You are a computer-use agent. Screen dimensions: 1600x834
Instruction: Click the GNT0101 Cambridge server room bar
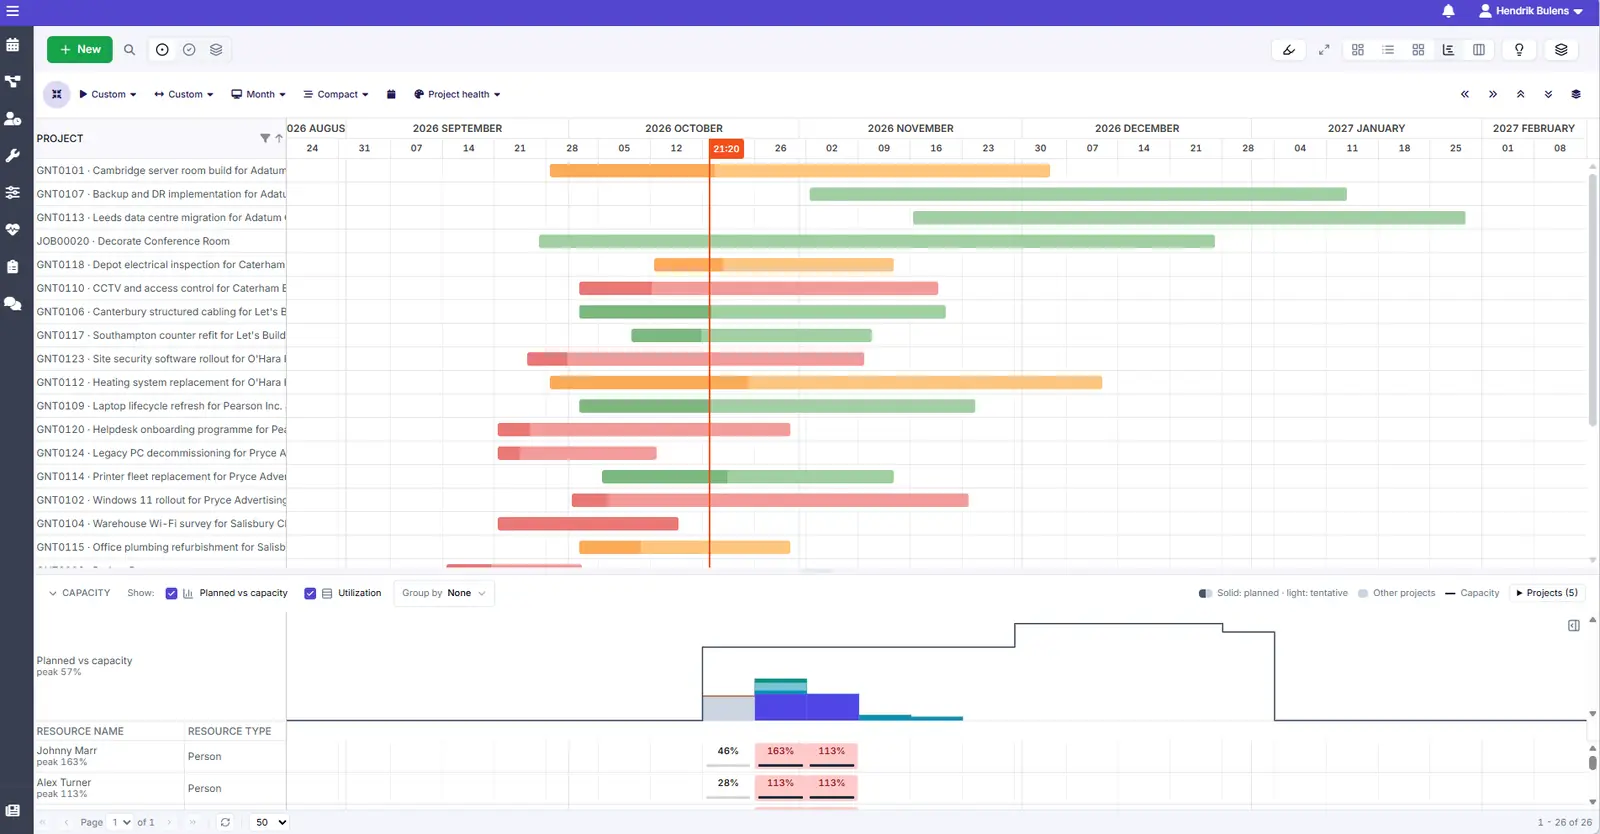pyautogui.click(x=800, y=171)
